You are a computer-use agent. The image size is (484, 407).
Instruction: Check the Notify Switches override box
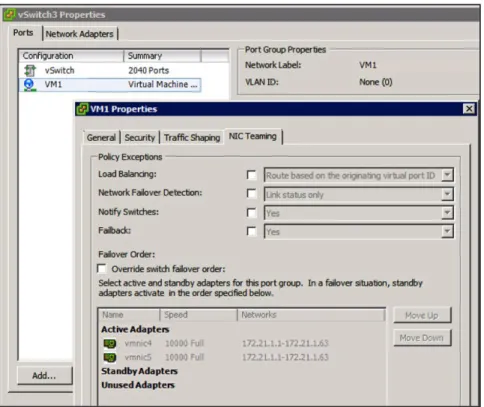coord(251,212)
